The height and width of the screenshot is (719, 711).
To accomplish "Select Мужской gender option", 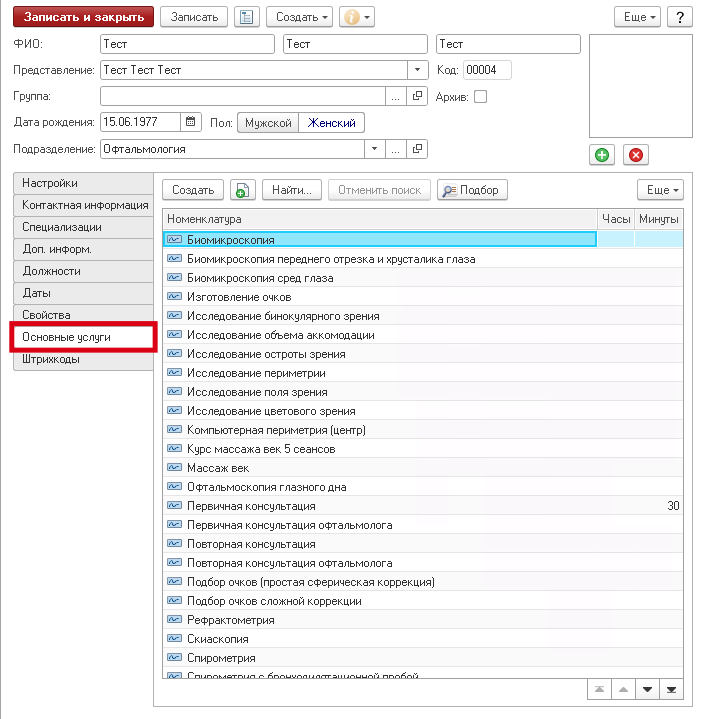I will coord(267,123).
